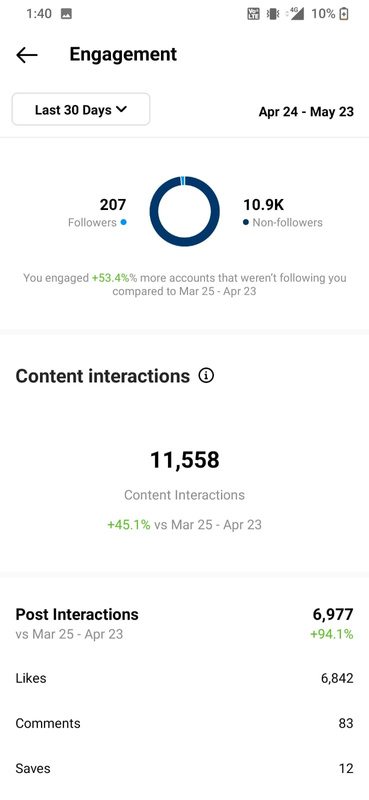
Task: Tap the 11,558 Content Interactions total
Action: [185, 460]
